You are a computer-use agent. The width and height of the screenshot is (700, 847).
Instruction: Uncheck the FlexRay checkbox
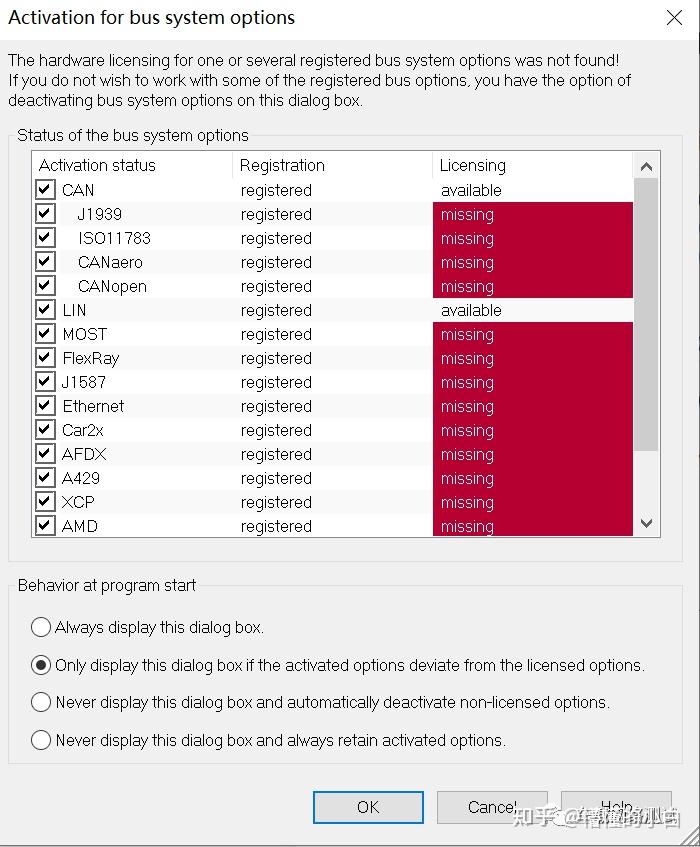(x=45, y=358)
